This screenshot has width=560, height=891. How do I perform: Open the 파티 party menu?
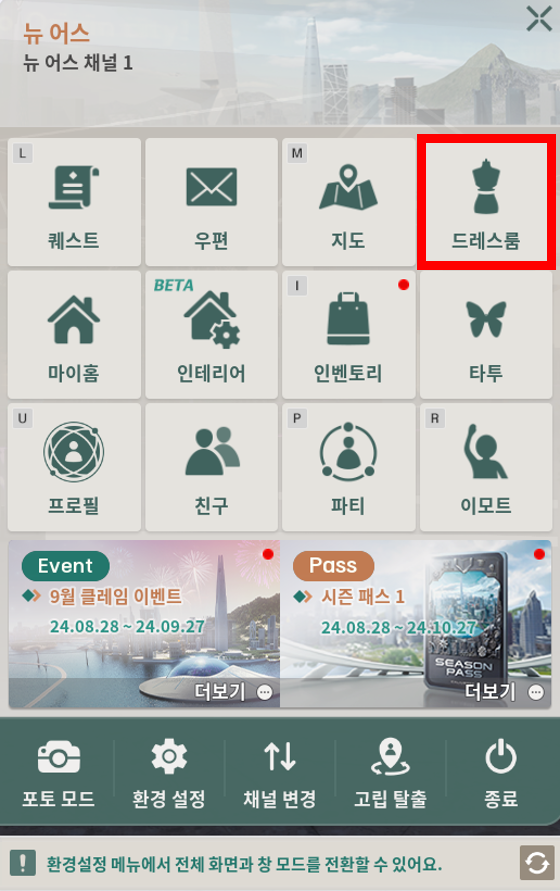(x=349, y=467)
